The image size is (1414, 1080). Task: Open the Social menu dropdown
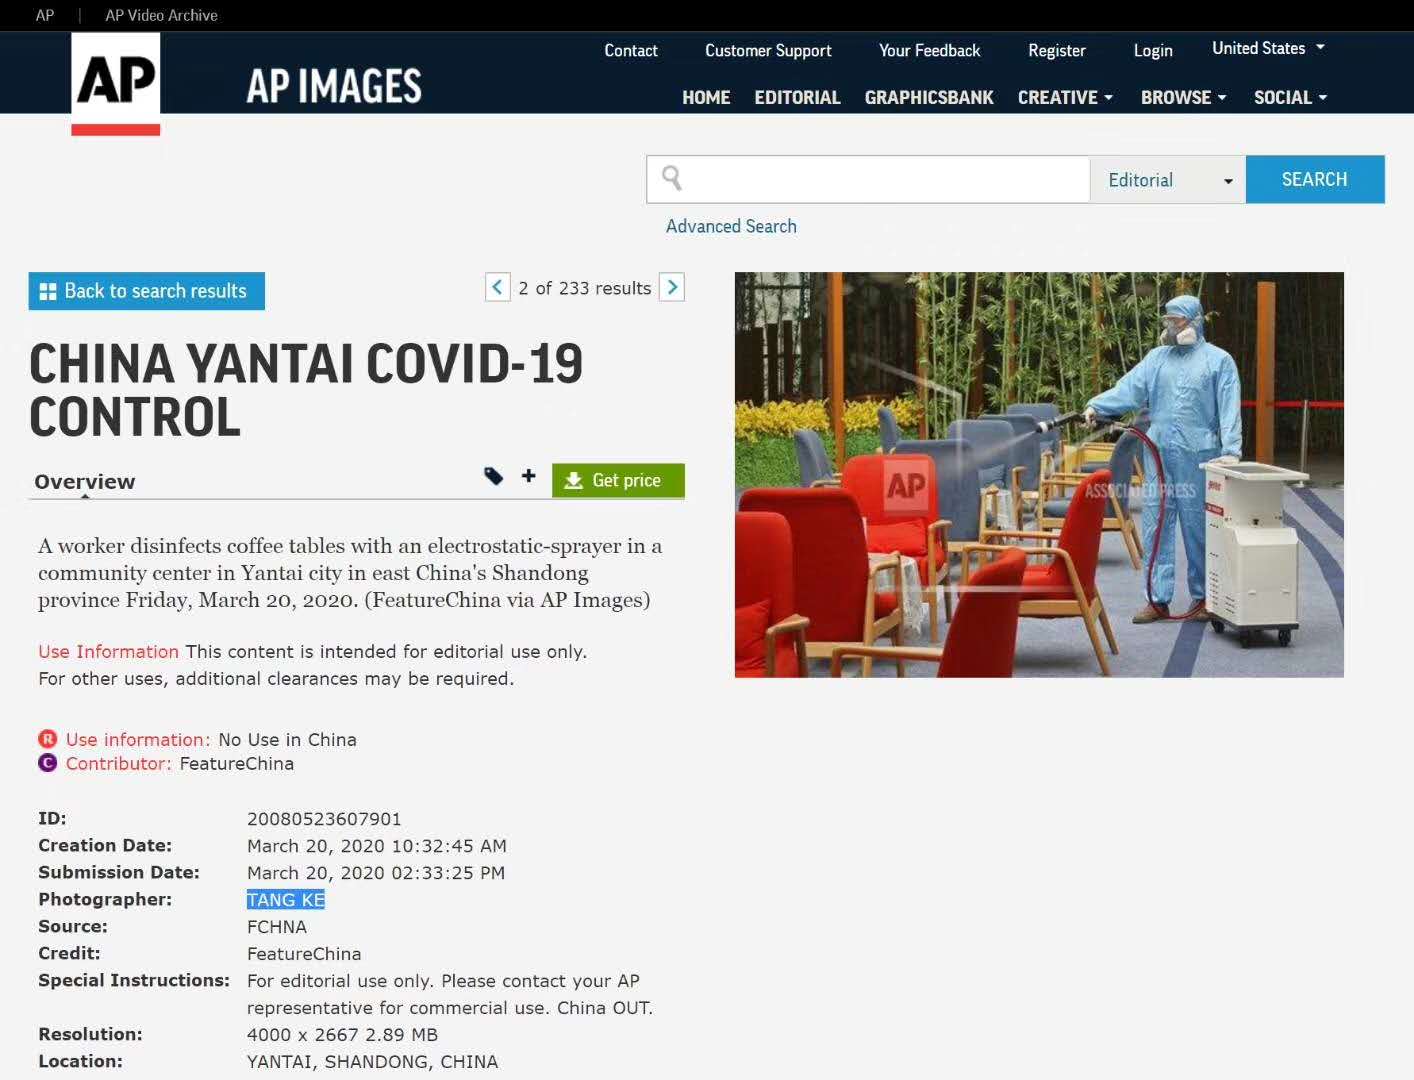(1290, 97)
